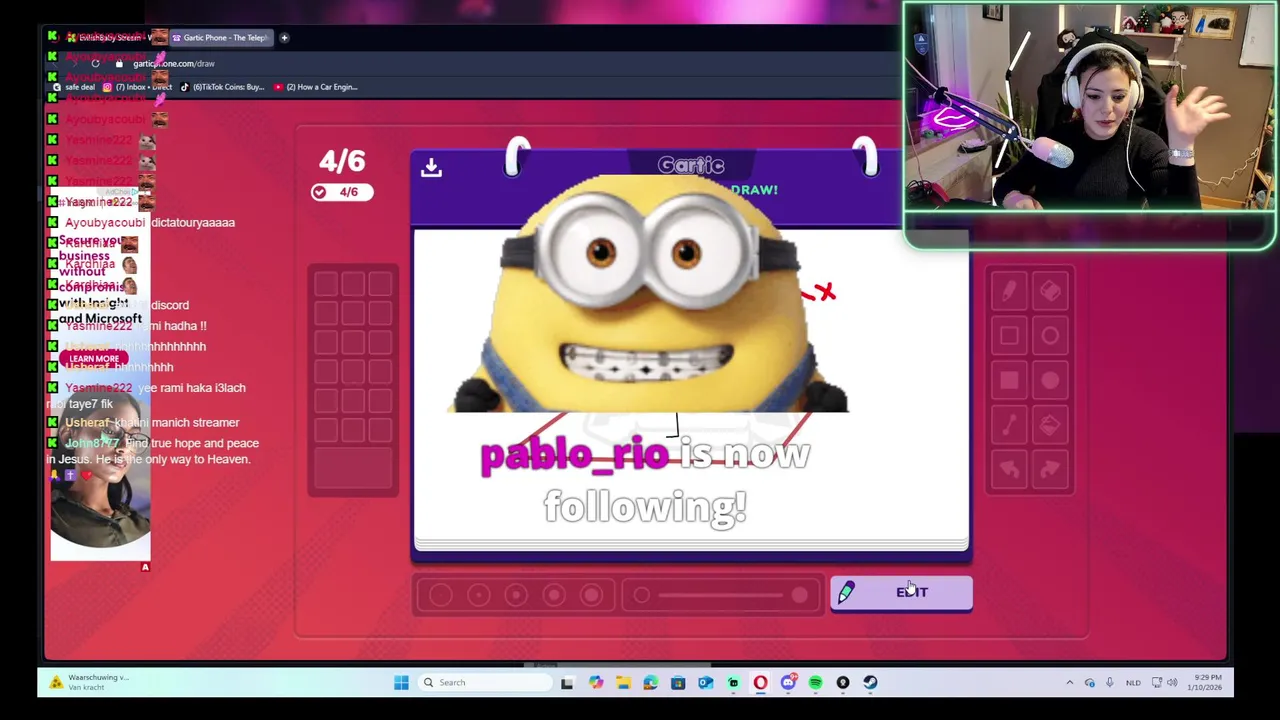Open Outlook from the taskbar

[x=705, y=682]
